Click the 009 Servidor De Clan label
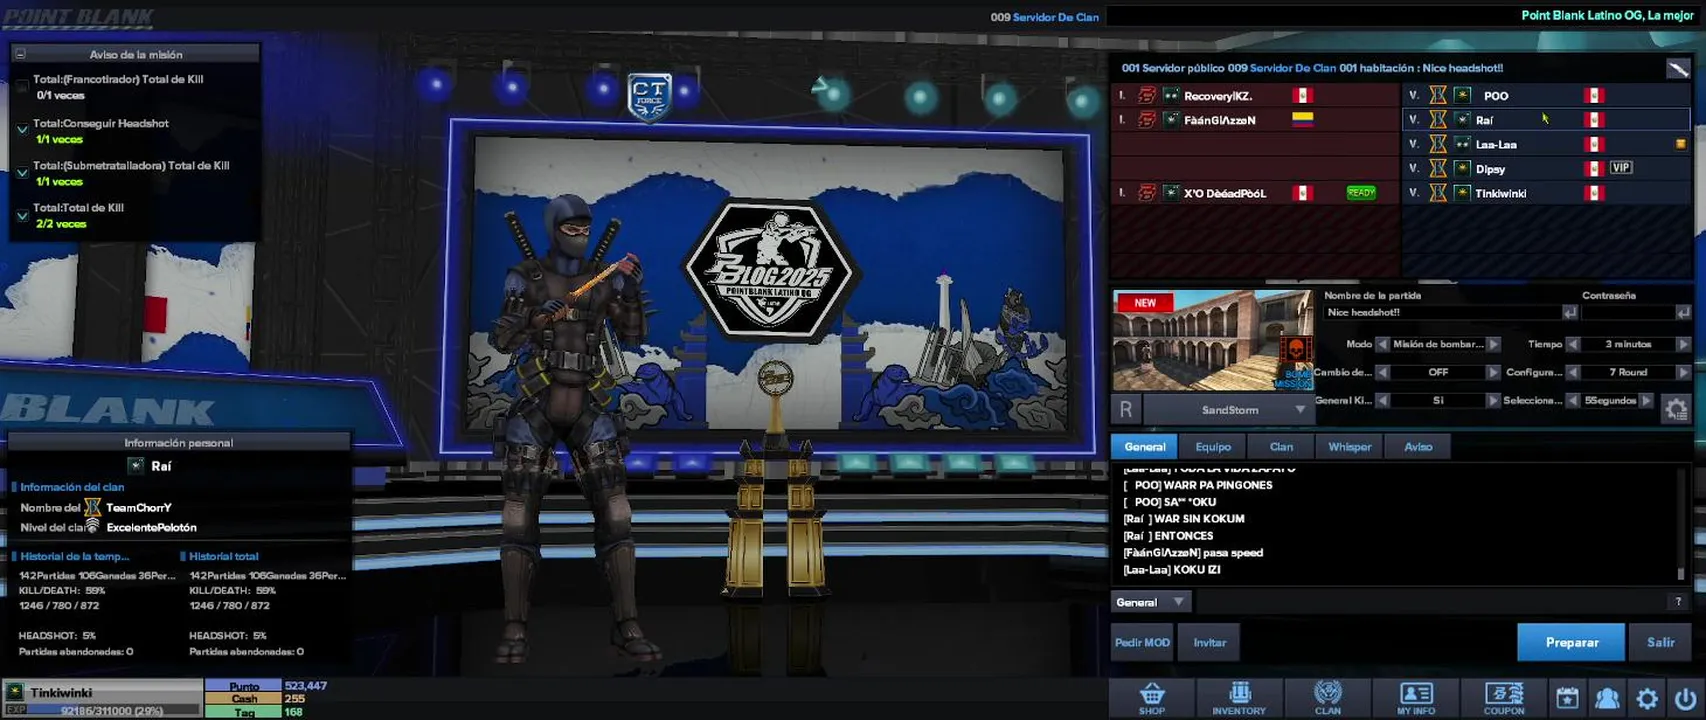The image size is (1706, 720). point(1044,17)
